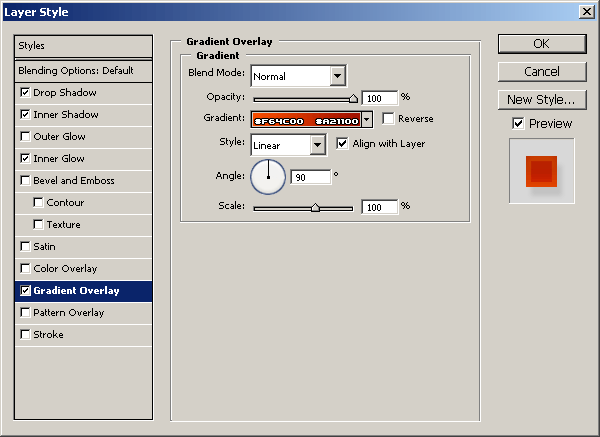600x437 pixels.
Task: Close the Layer Style dialog
Action: tap(587, 12)
